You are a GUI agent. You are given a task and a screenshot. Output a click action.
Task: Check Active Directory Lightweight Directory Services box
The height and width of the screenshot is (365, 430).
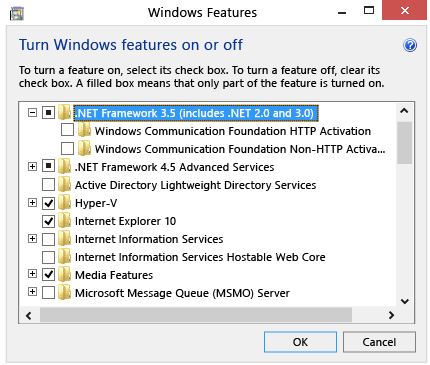pyautogui.click(x=48, y=185)
